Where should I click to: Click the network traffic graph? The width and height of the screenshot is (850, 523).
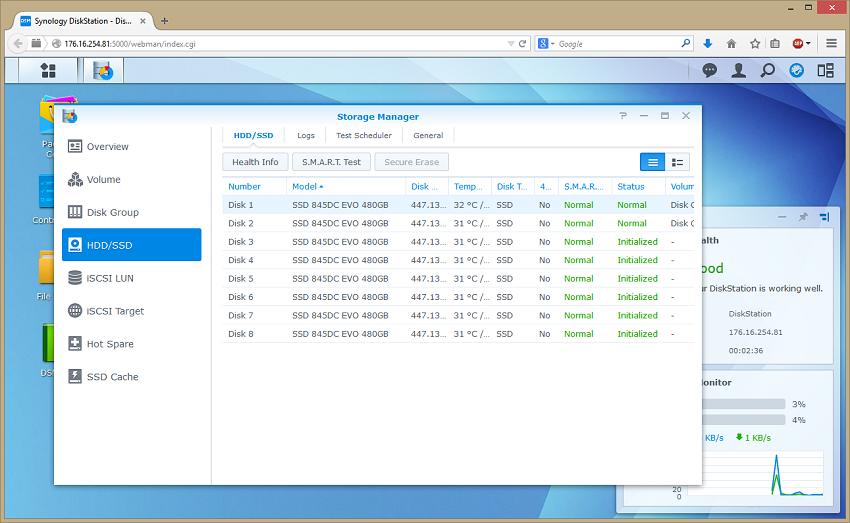coord(756,473)
